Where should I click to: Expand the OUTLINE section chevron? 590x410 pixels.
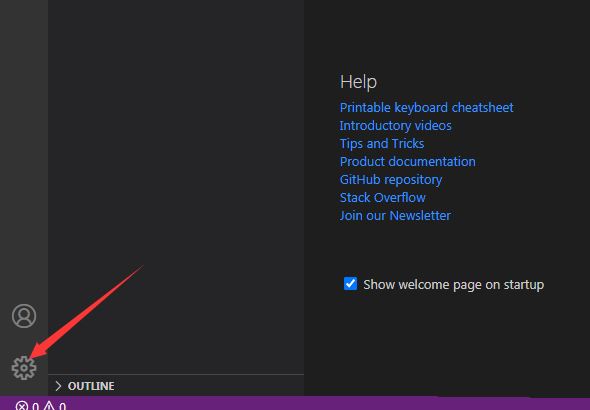coord(58,386)
